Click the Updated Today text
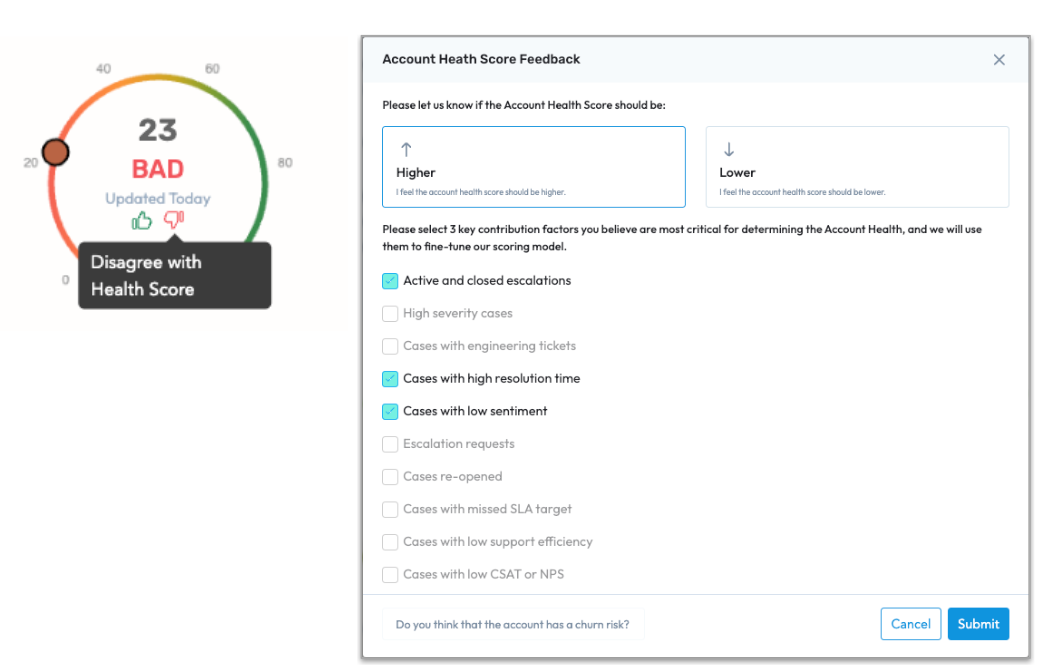 coord(158,199)
